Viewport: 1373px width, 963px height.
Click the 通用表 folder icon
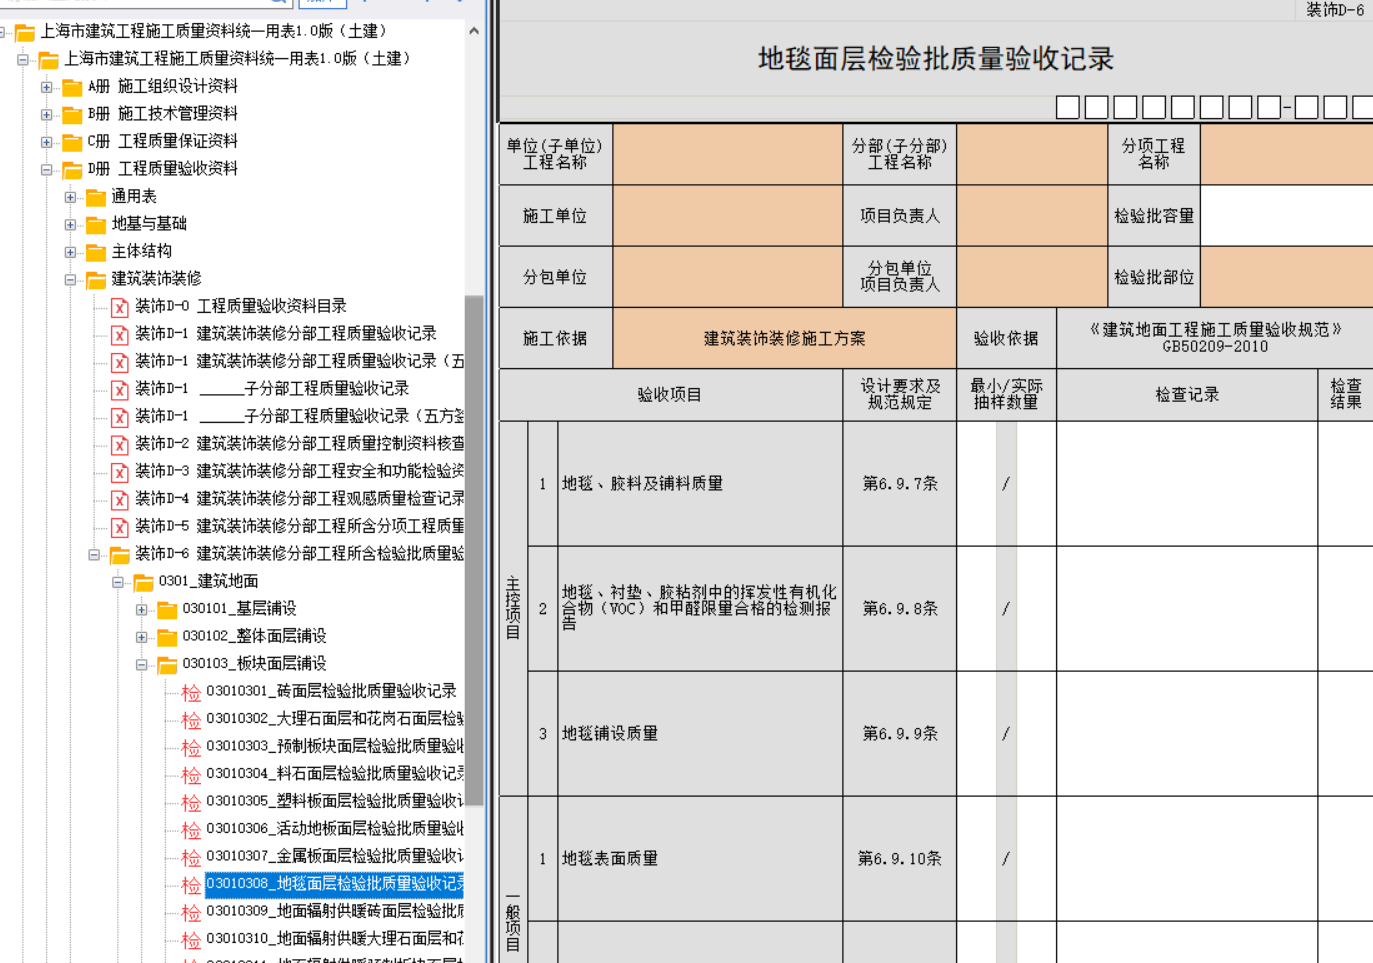coord(96,197)
